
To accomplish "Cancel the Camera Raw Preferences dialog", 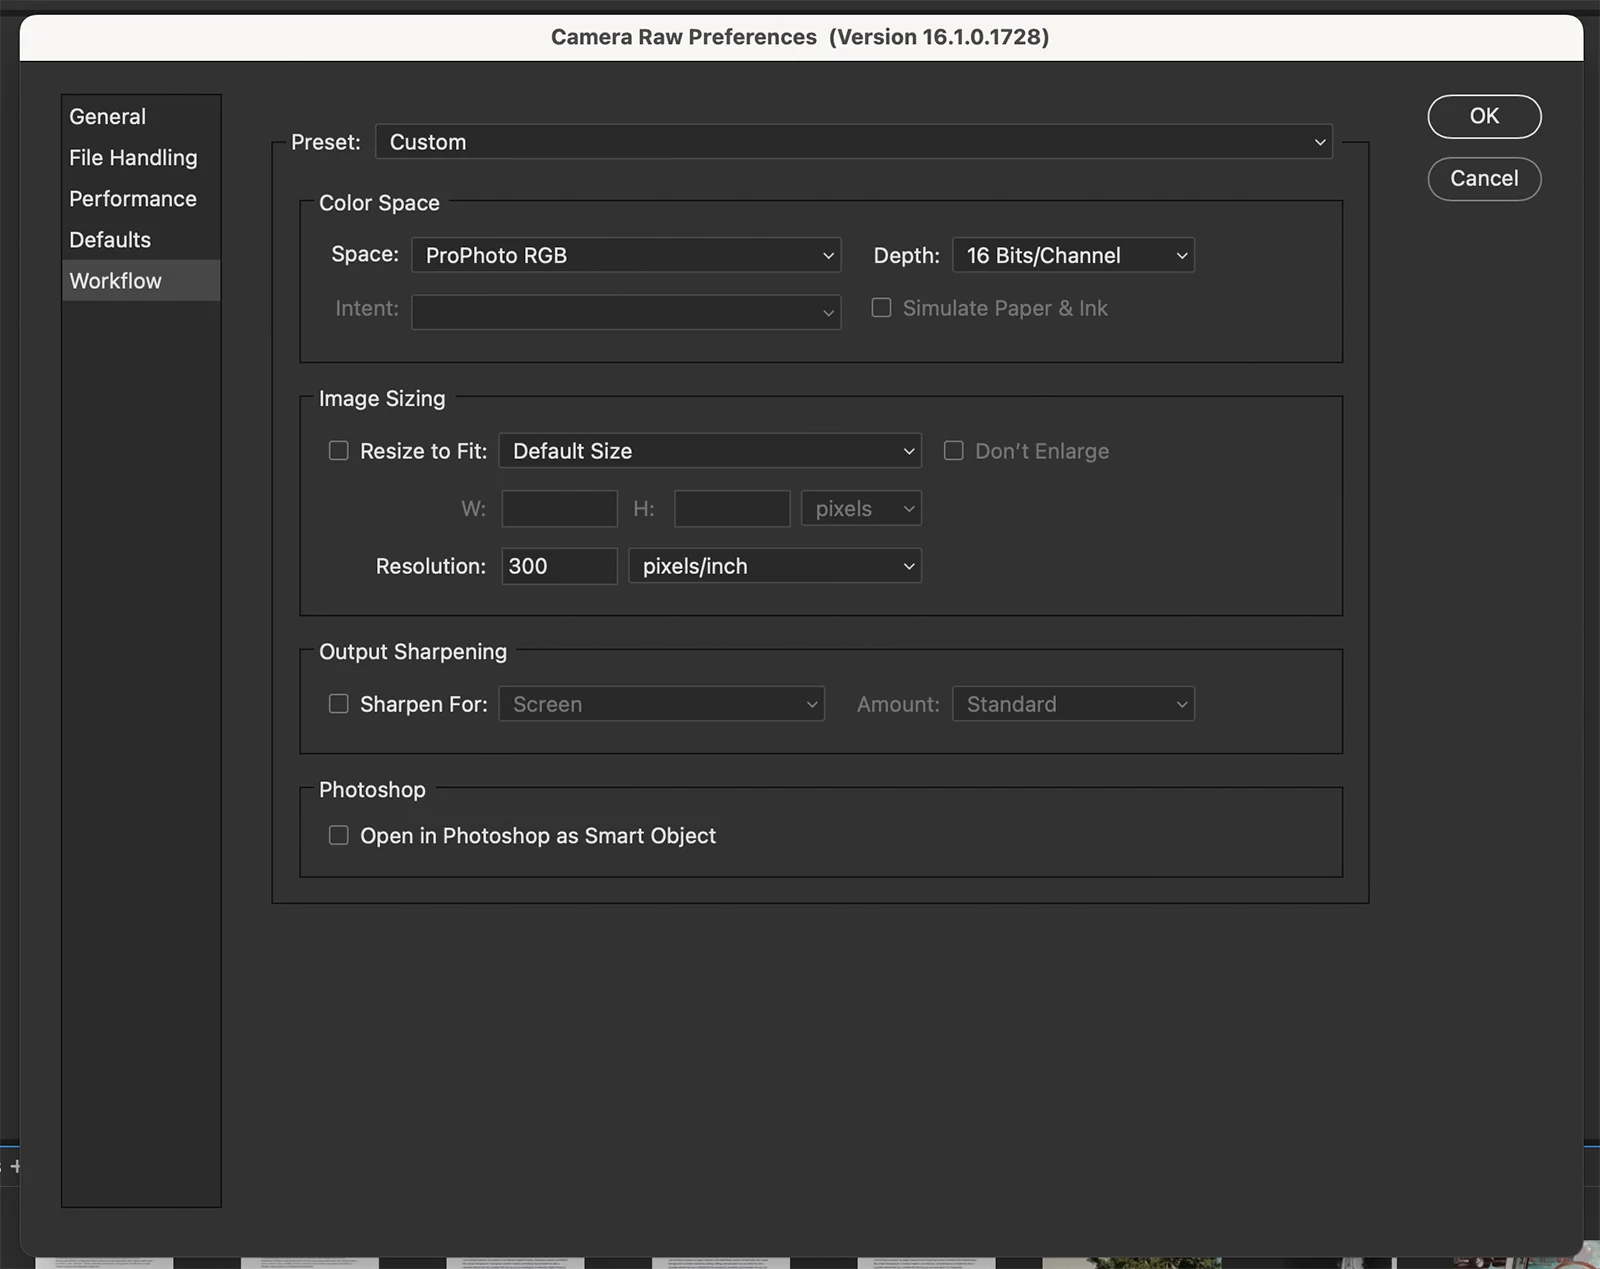I will coord(1484,178).
